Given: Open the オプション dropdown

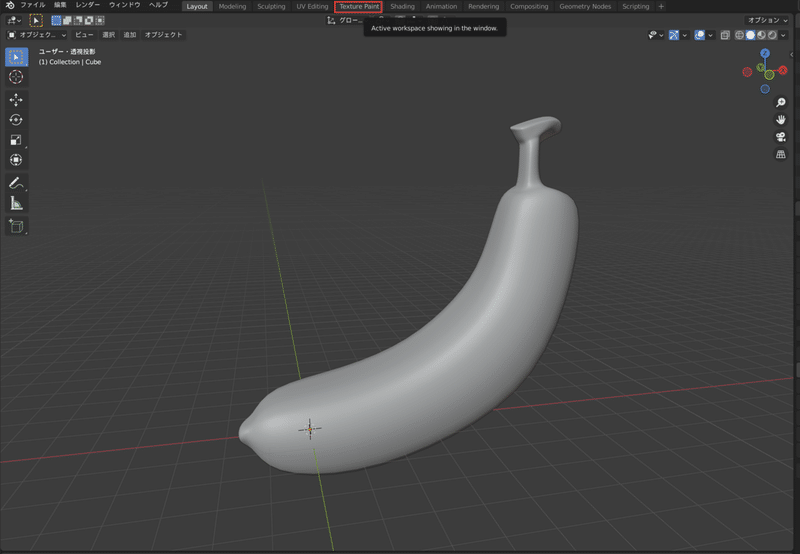Looking at the screenshot, I should pyautogui.click(x=767, y=20).
